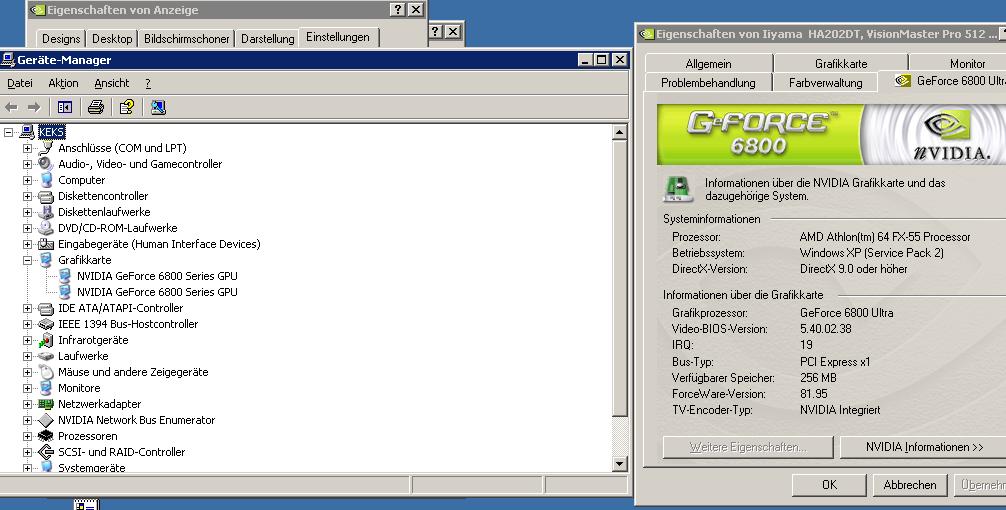Open the Aktion menu
The height and width of the screenshot is (510, 1006).
(x=63, y=83)
